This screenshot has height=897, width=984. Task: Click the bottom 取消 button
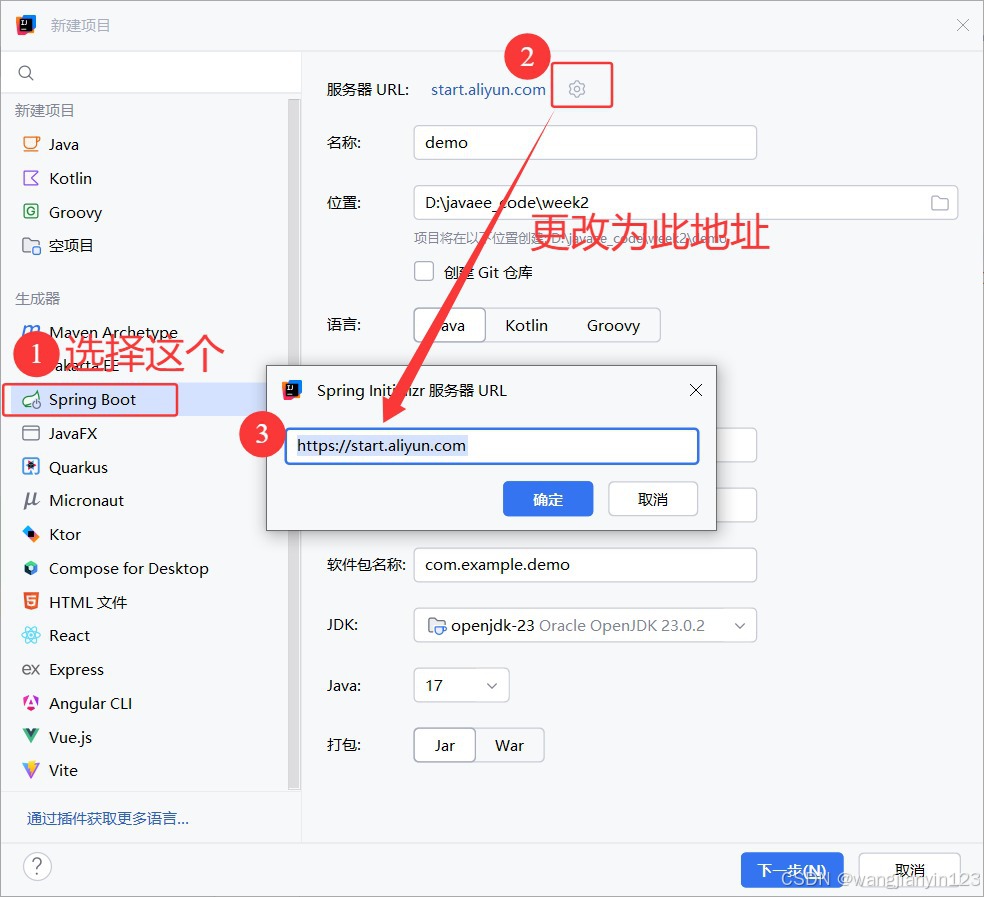click(x=909, y=870)
